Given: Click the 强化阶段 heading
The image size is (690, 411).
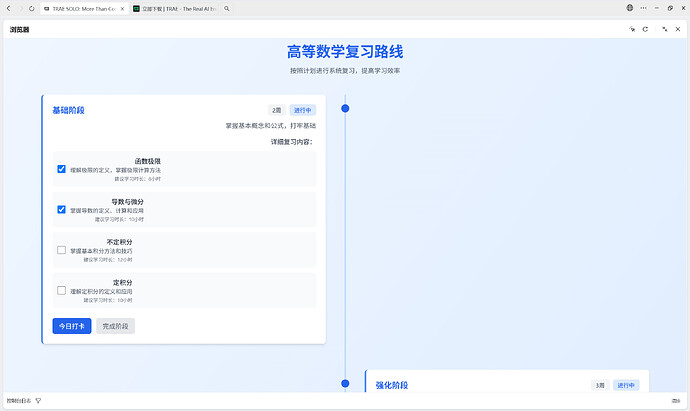Looking at the screenshot, I should [x=392, y=385].
